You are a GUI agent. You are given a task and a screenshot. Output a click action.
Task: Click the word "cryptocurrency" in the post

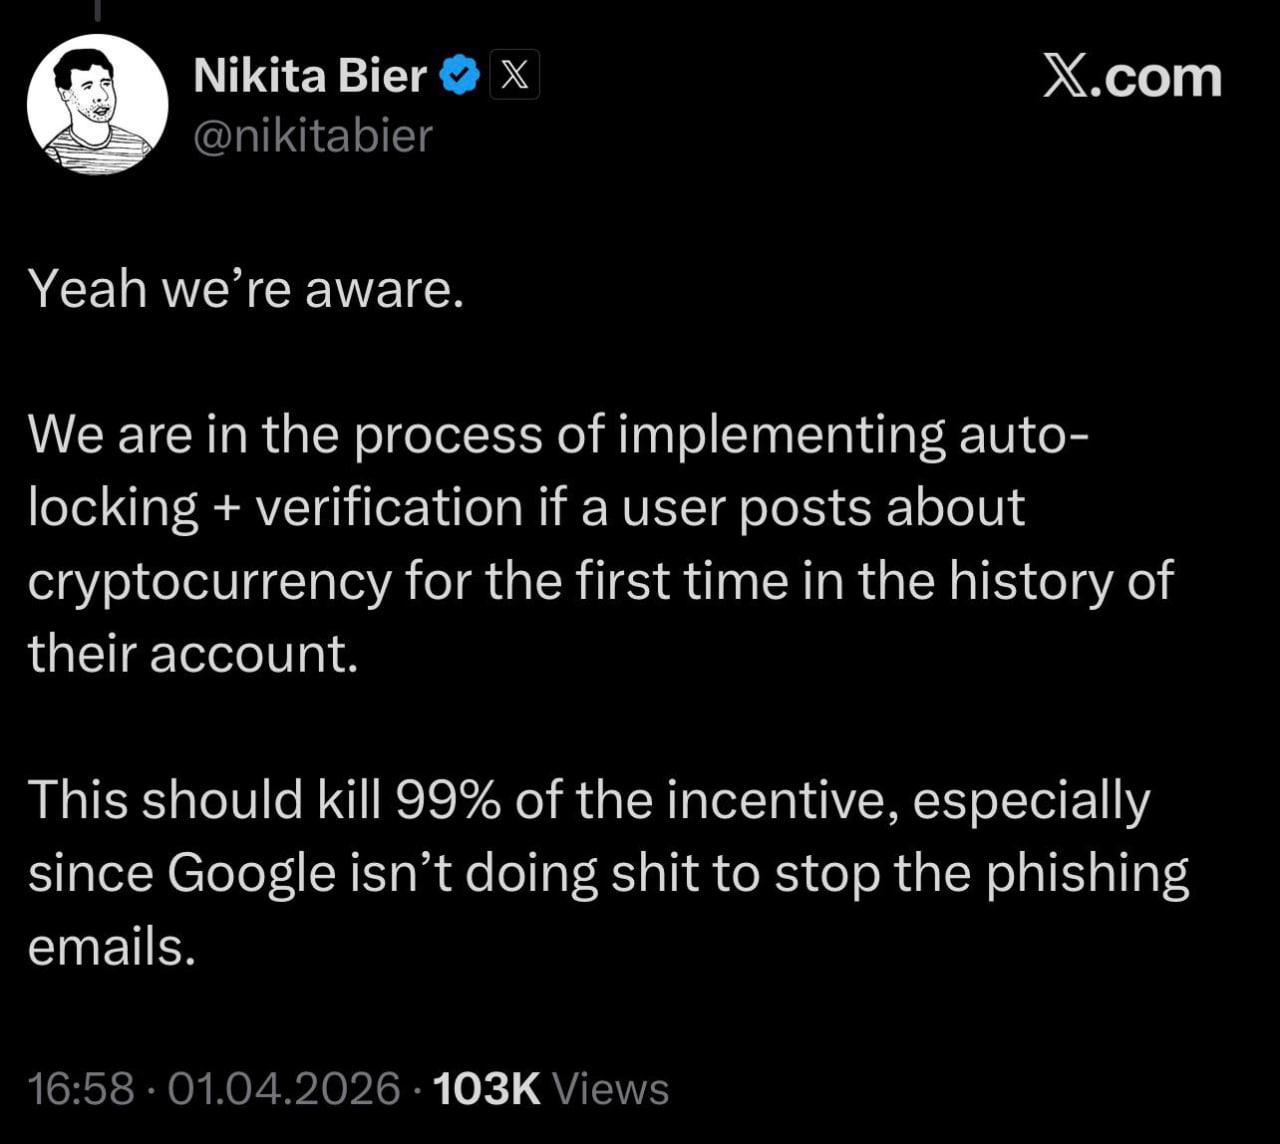coord(209,582)
